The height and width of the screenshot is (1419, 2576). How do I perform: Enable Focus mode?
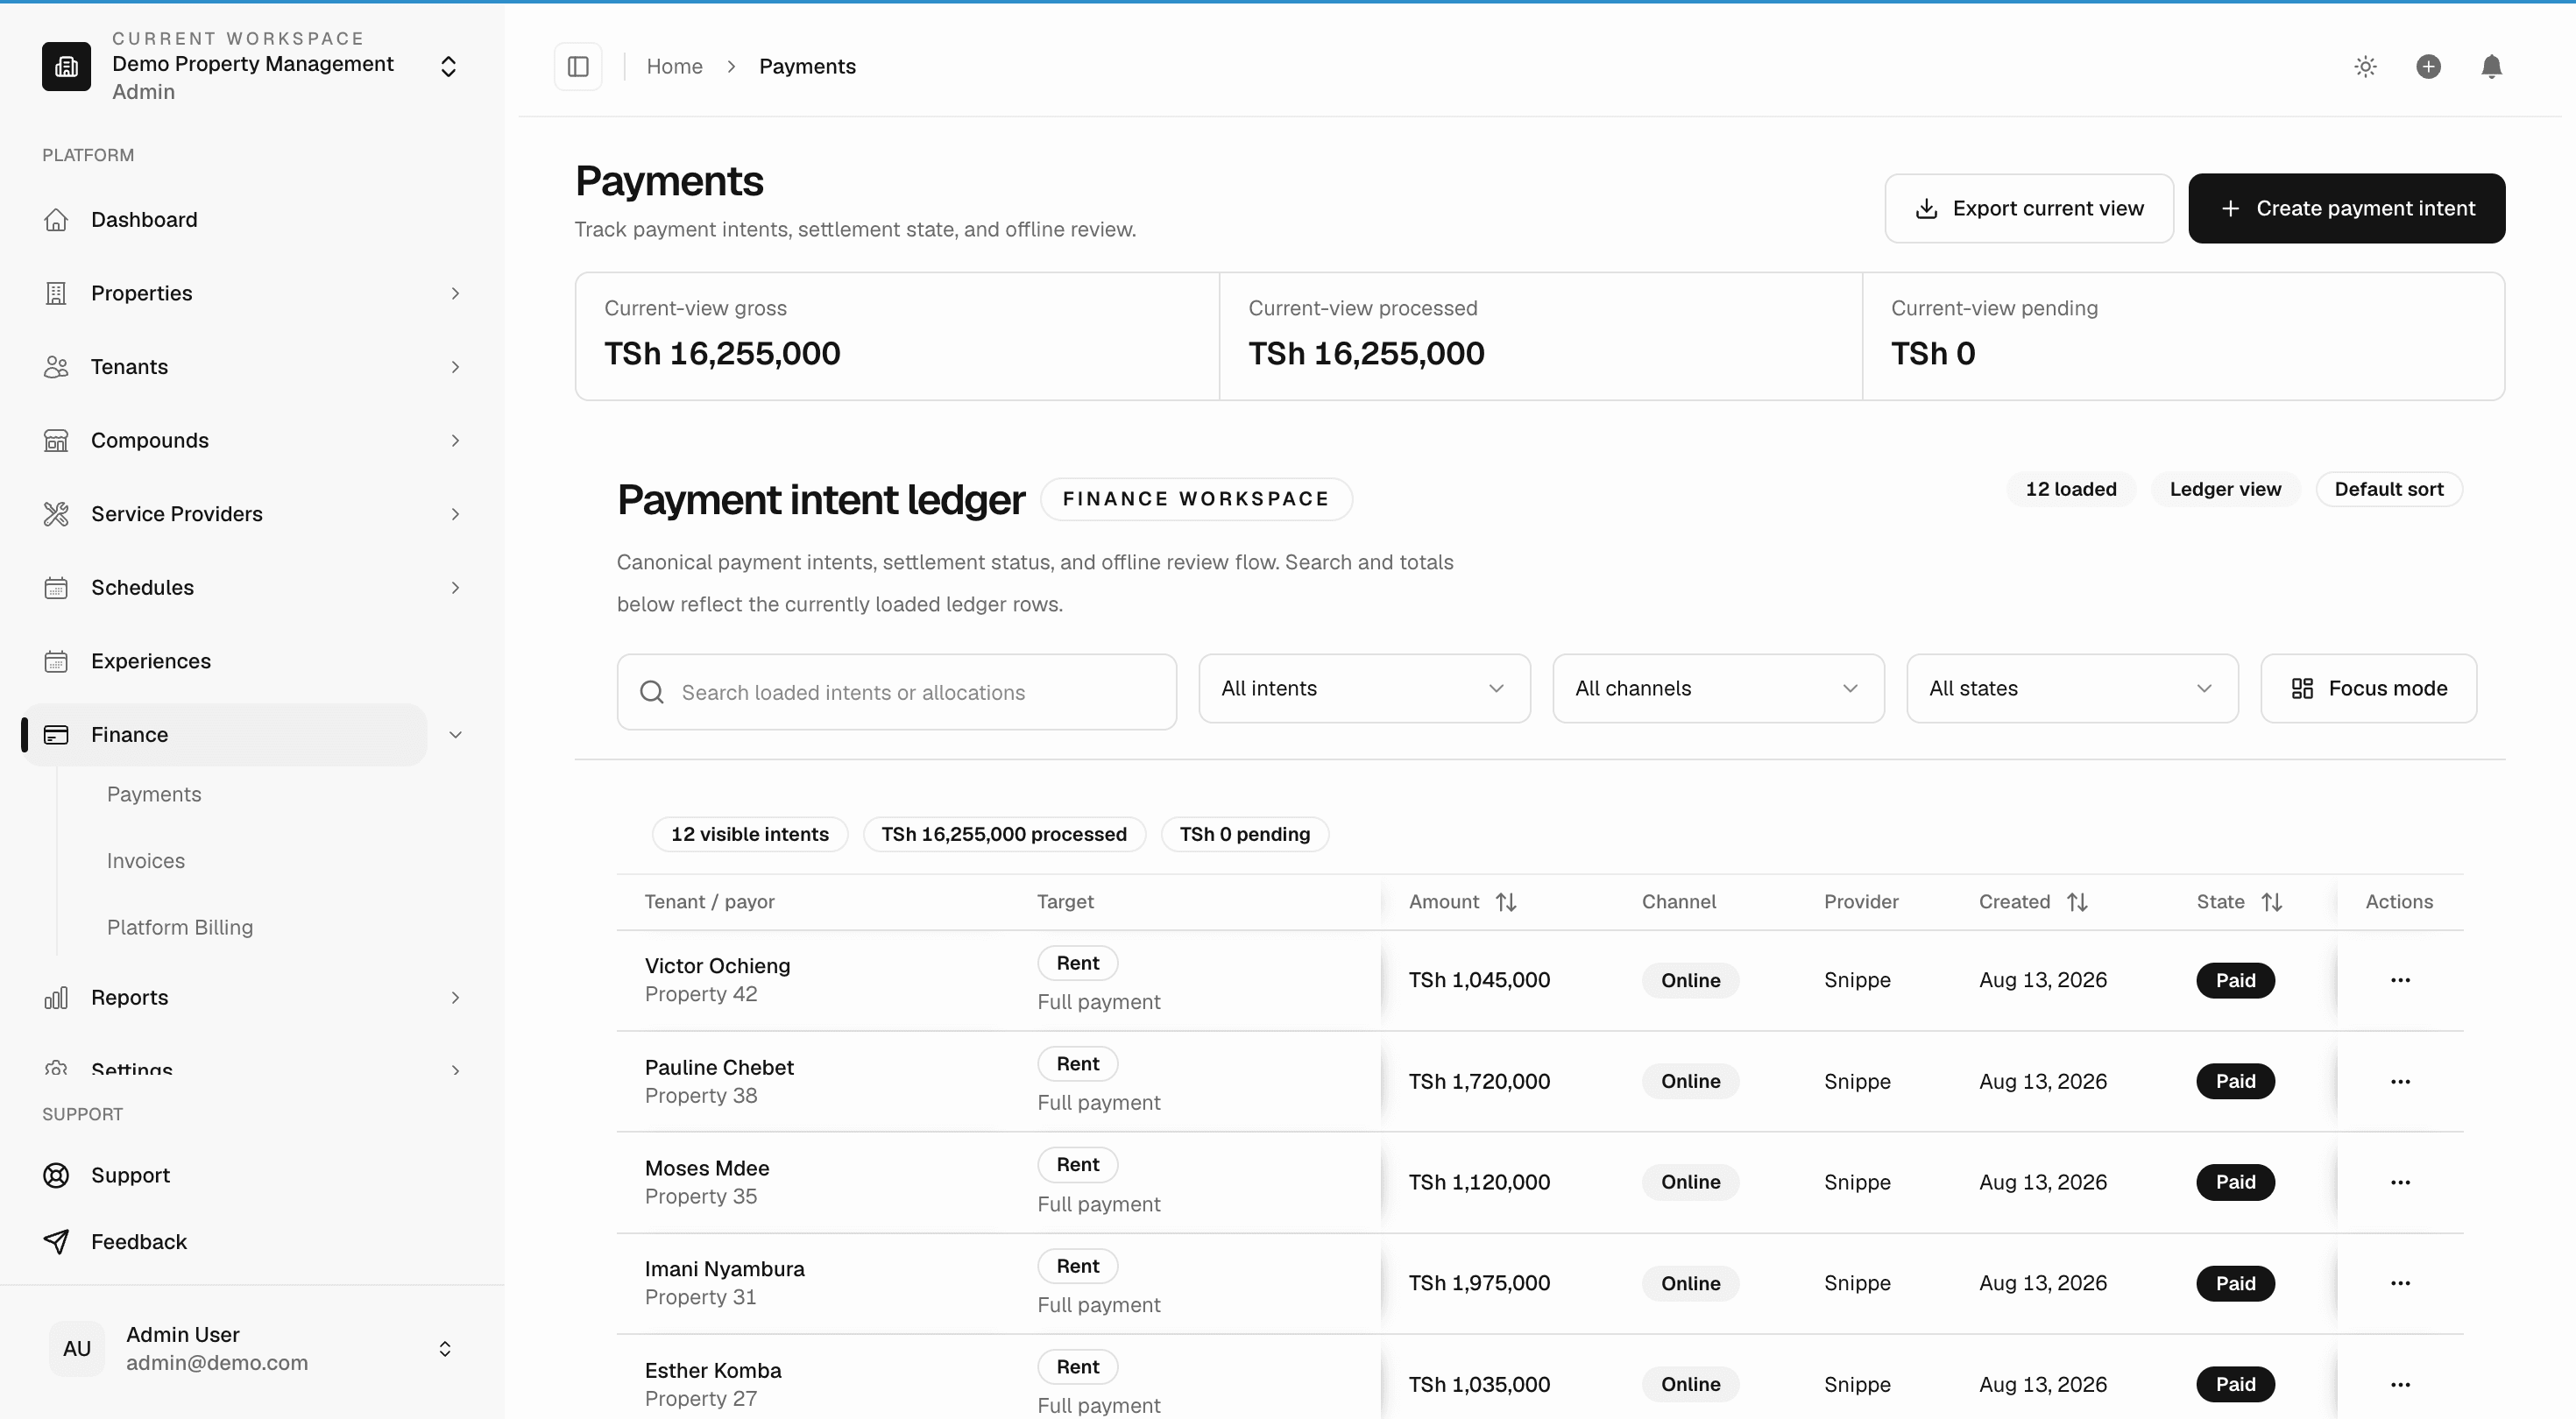pyautogui.click(x=2368, y=688)
